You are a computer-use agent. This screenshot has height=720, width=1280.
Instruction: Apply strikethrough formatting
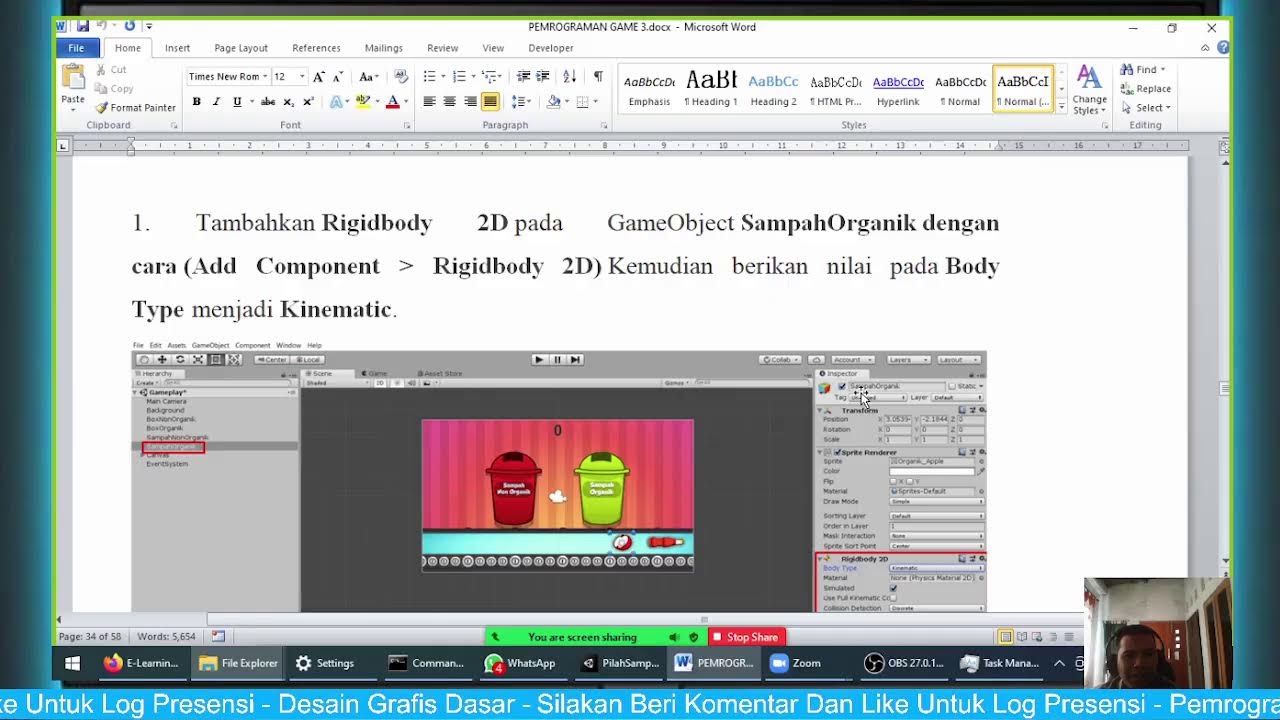268,102
